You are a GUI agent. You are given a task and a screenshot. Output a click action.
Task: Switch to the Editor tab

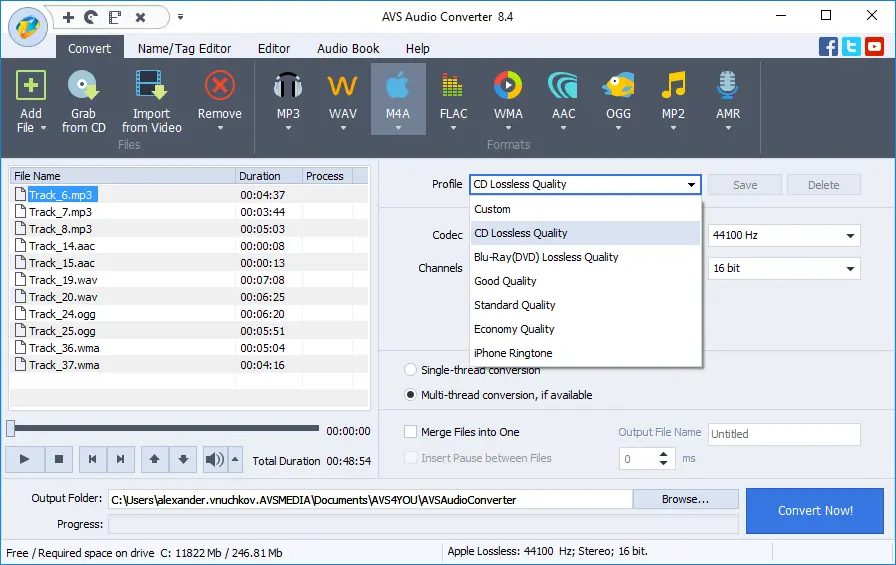(x=274, y=49)
